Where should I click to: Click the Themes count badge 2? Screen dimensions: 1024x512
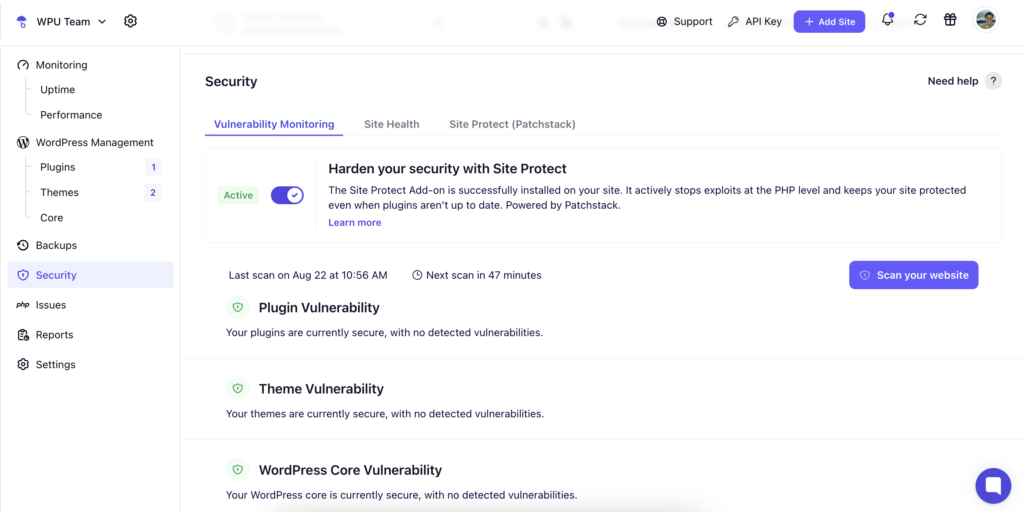[153, 193]
